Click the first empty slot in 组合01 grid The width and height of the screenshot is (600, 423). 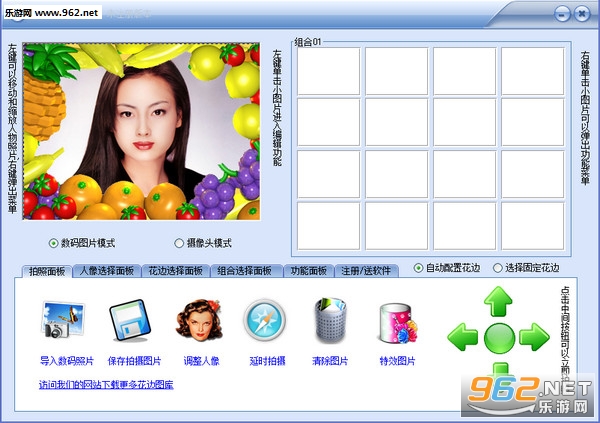329,71
